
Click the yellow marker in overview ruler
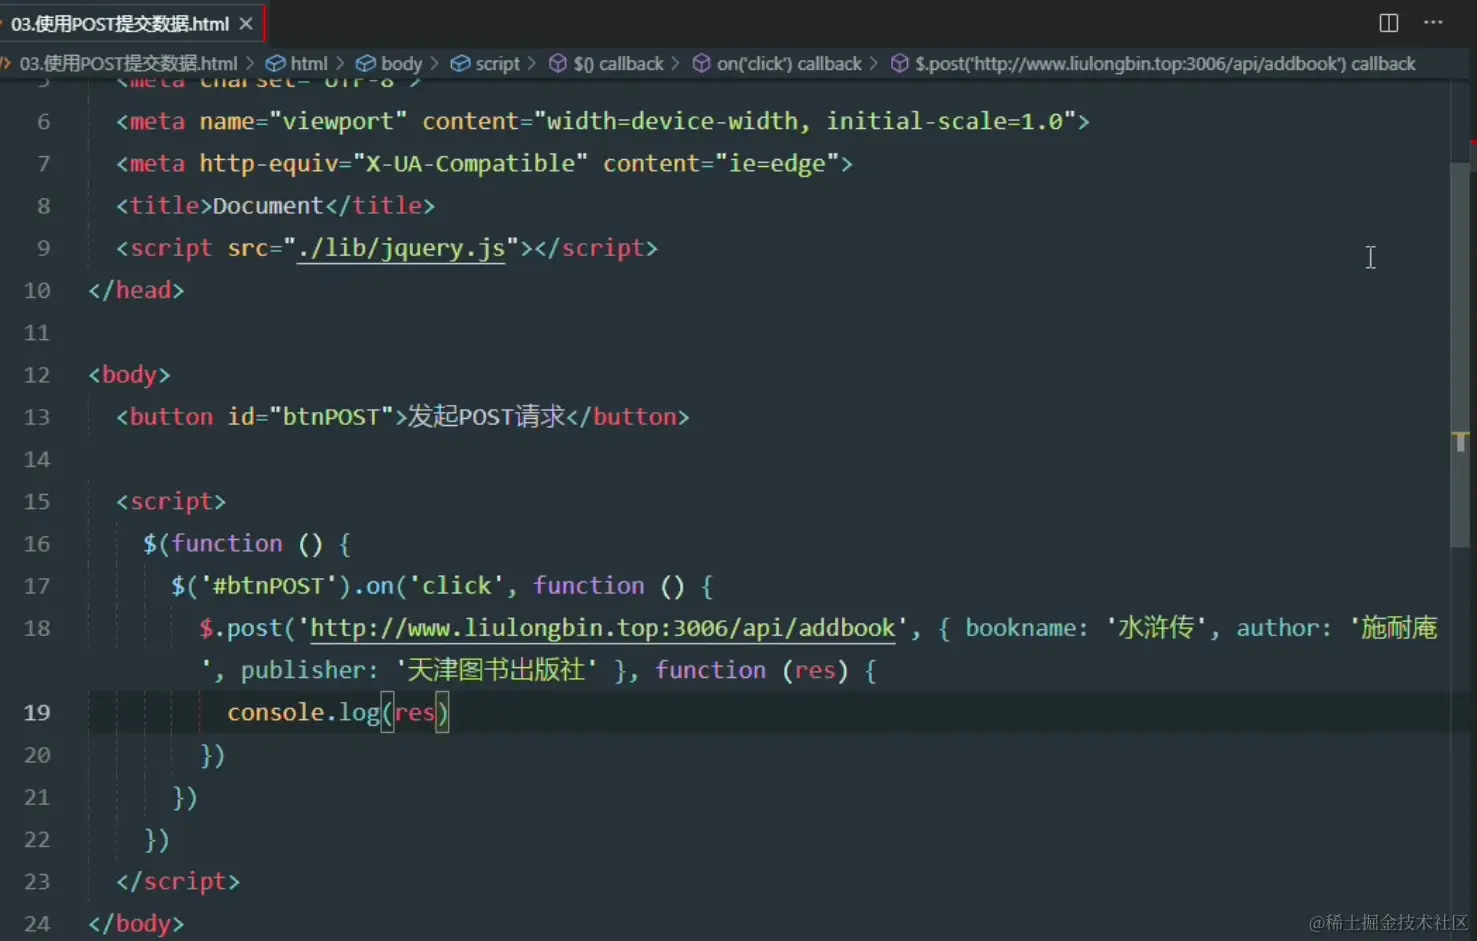1461,441
